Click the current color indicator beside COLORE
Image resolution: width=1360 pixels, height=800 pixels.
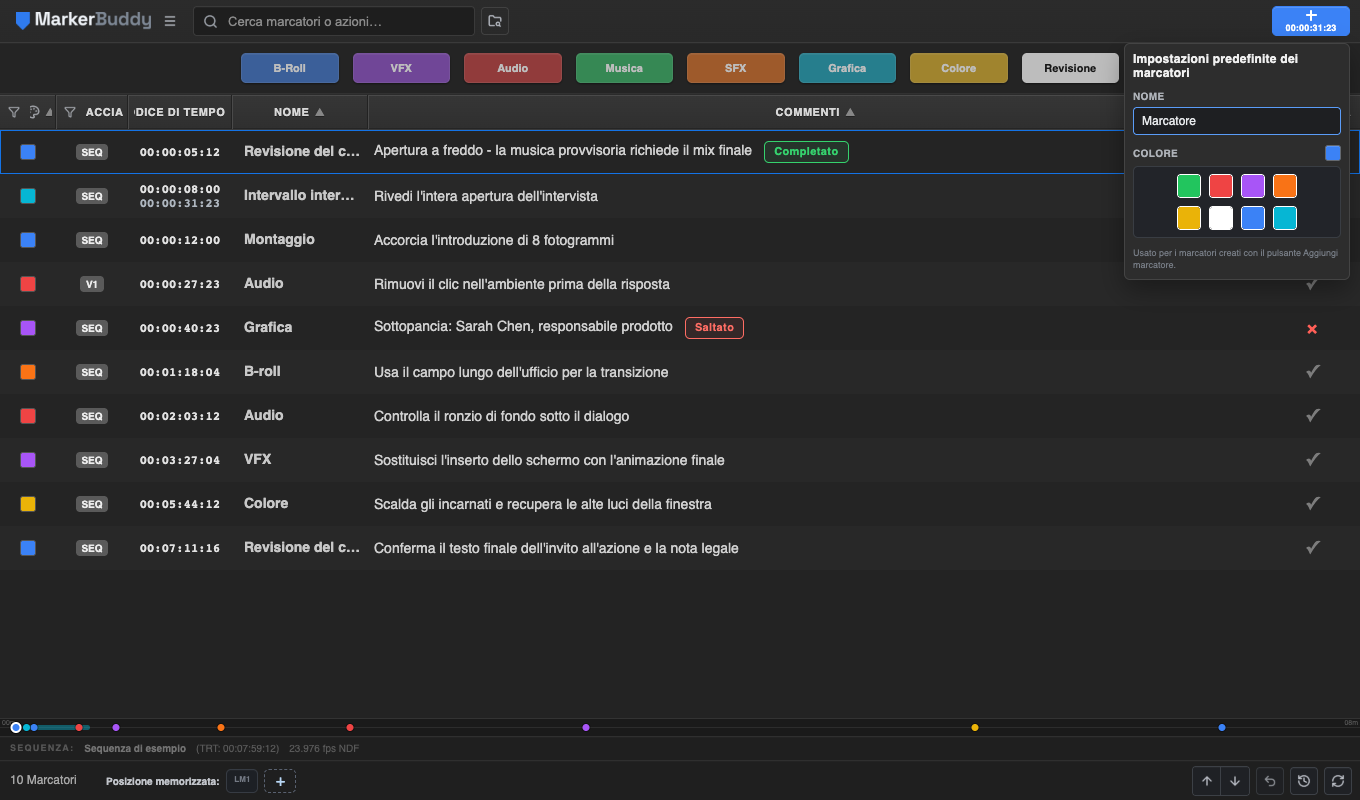tap(1333, 153)
